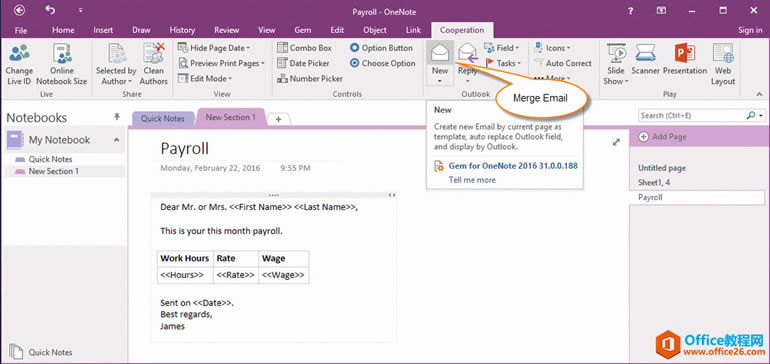Open the Tasks dropdown

pyautogui.click(x=503, y=63)
